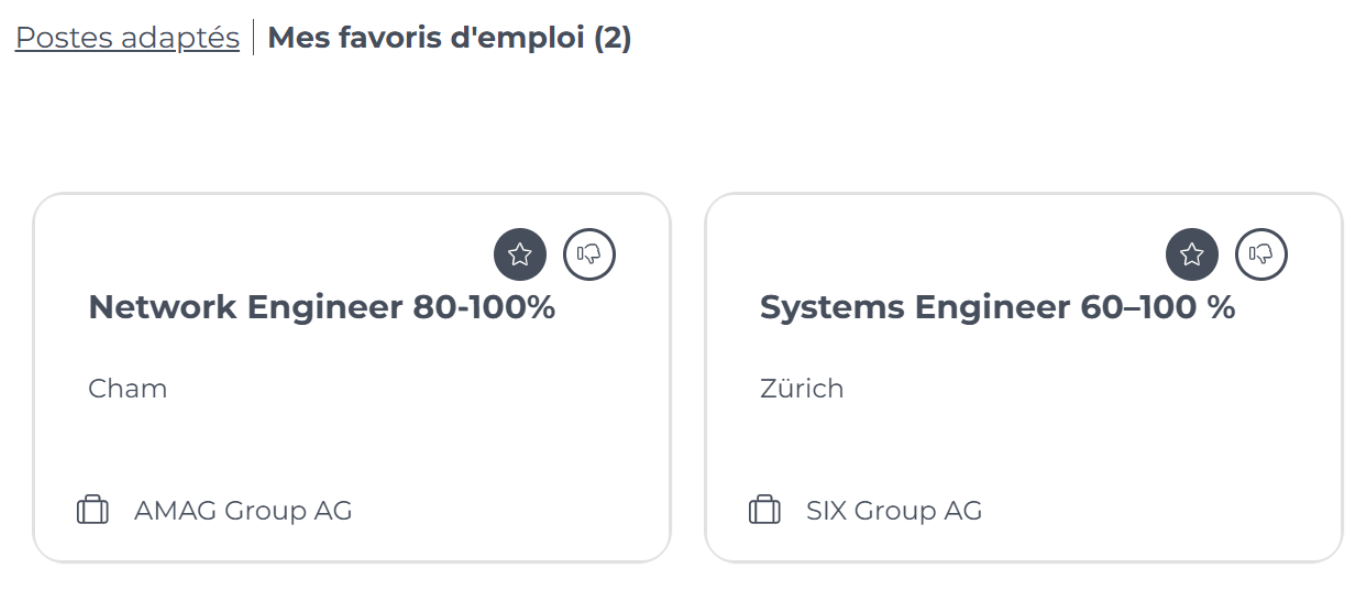Switch to Postes adaptés tab
The height and width of the screenshot is (589, 1364).
tap(127, 38)
